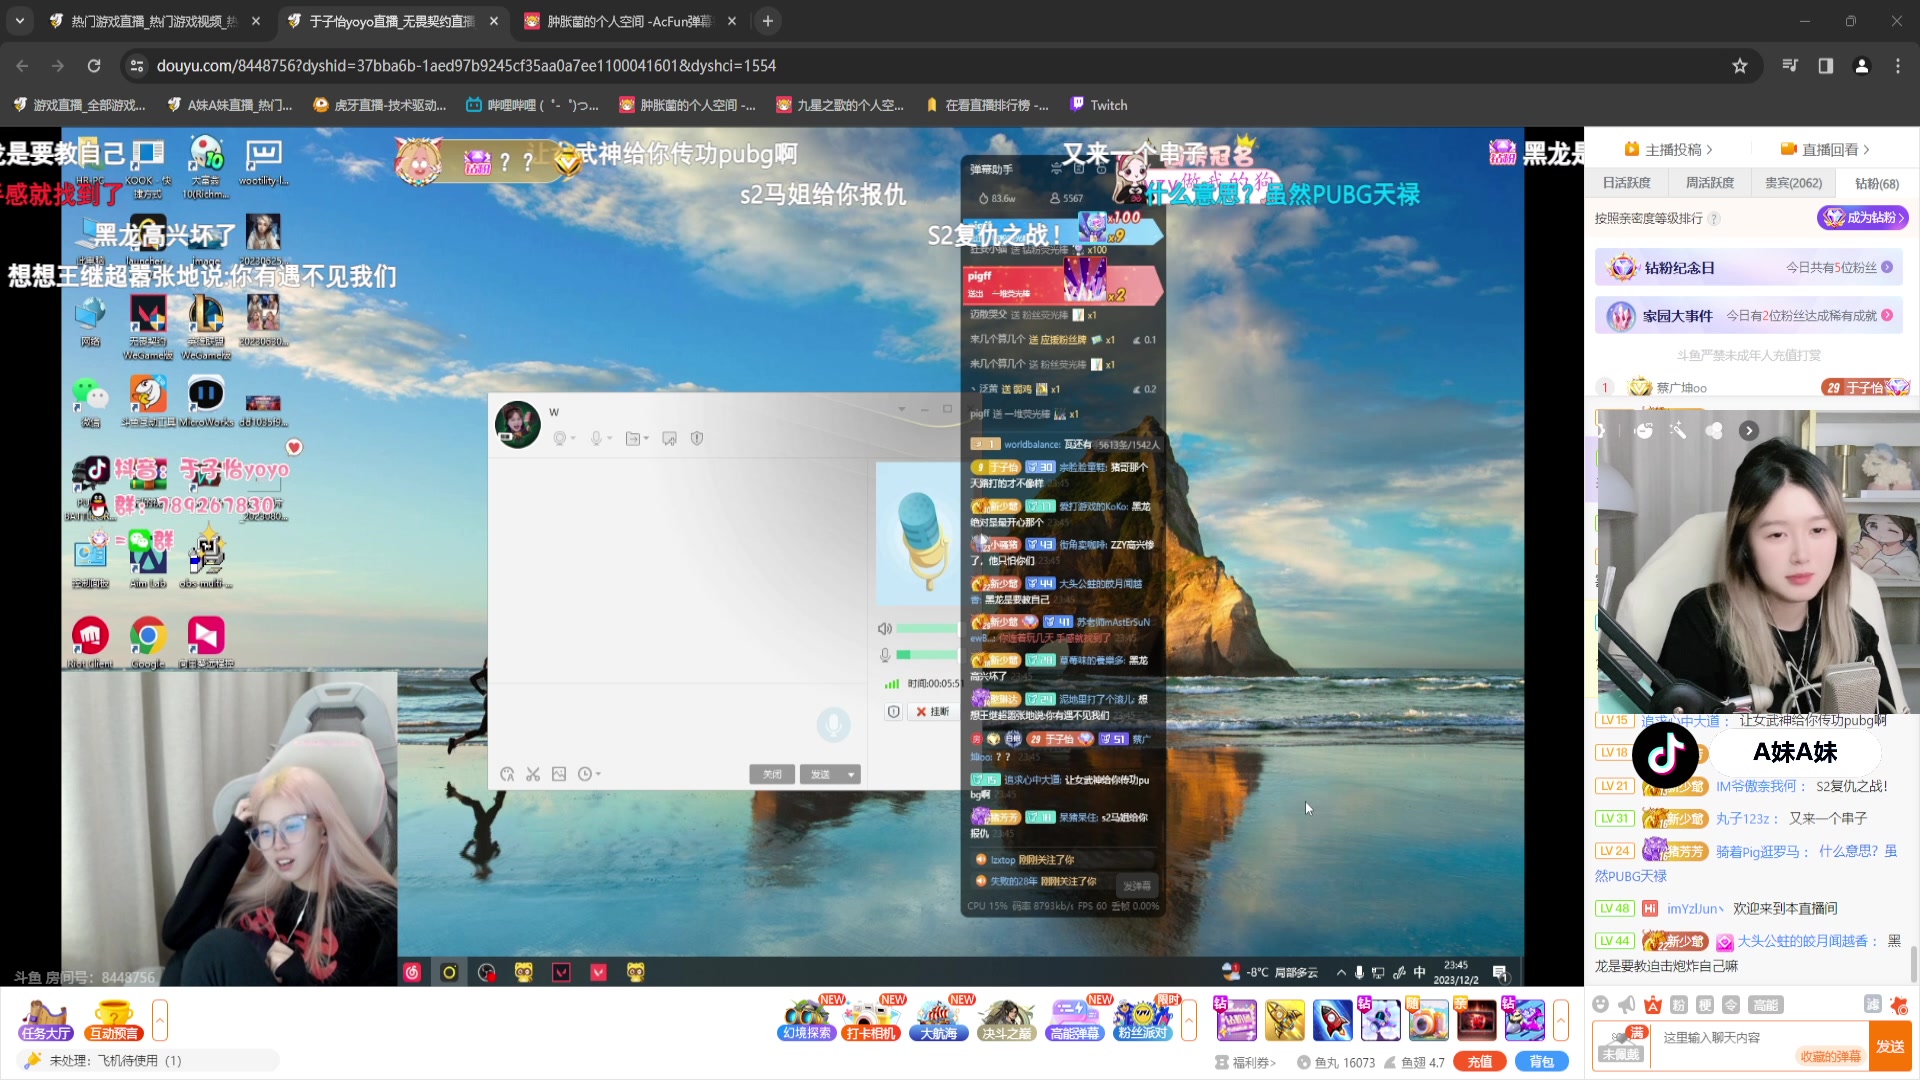Select the red rocket gift
The width and height of the screenshot is (1920, 1080).
click(1332, 1020)
